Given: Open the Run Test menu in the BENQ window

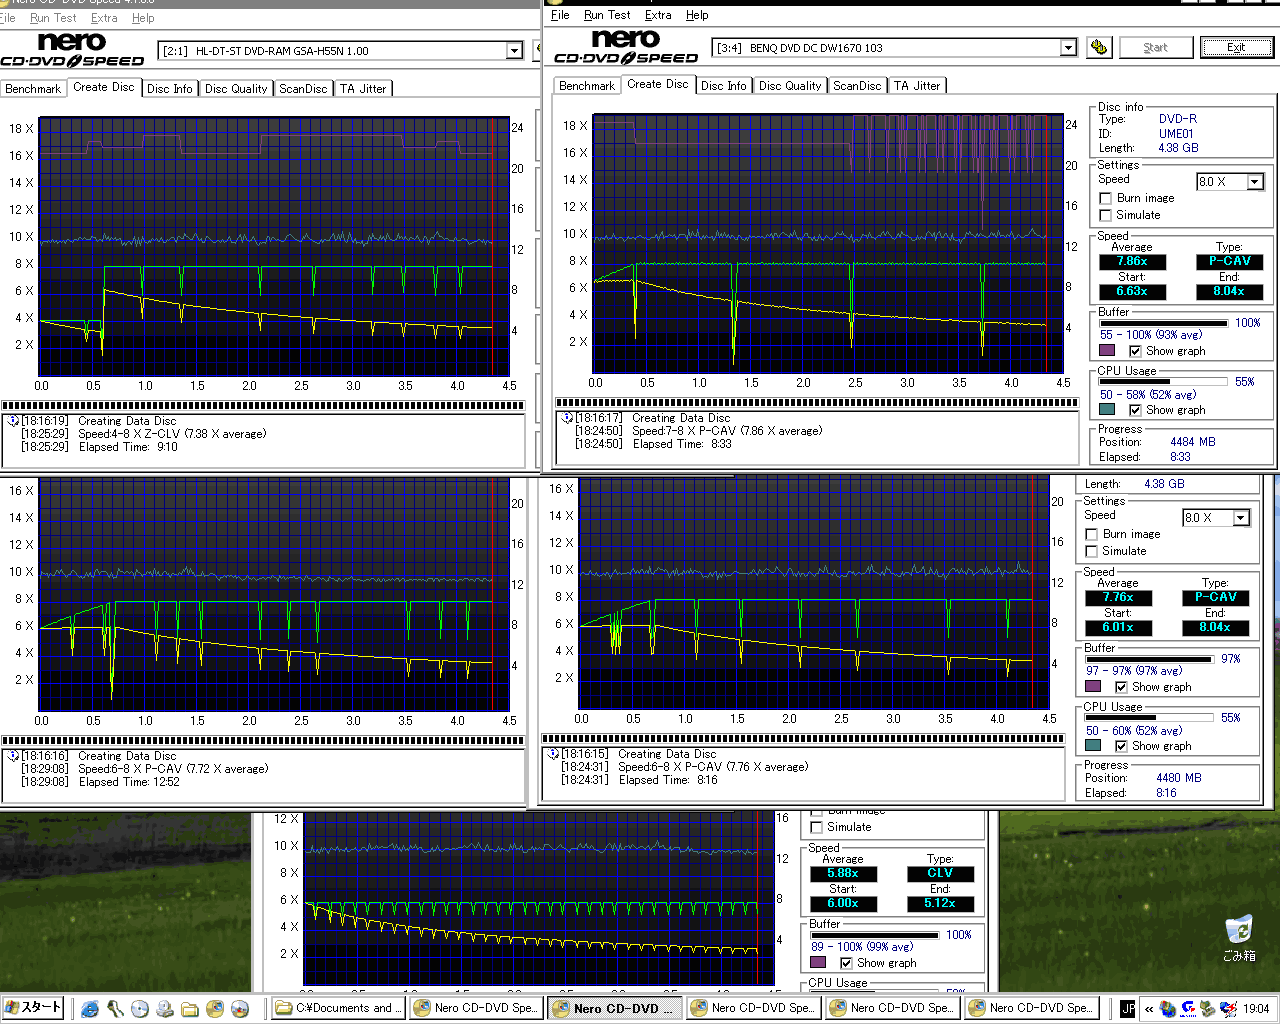Looking at the screenshot, I should point(607,15).
